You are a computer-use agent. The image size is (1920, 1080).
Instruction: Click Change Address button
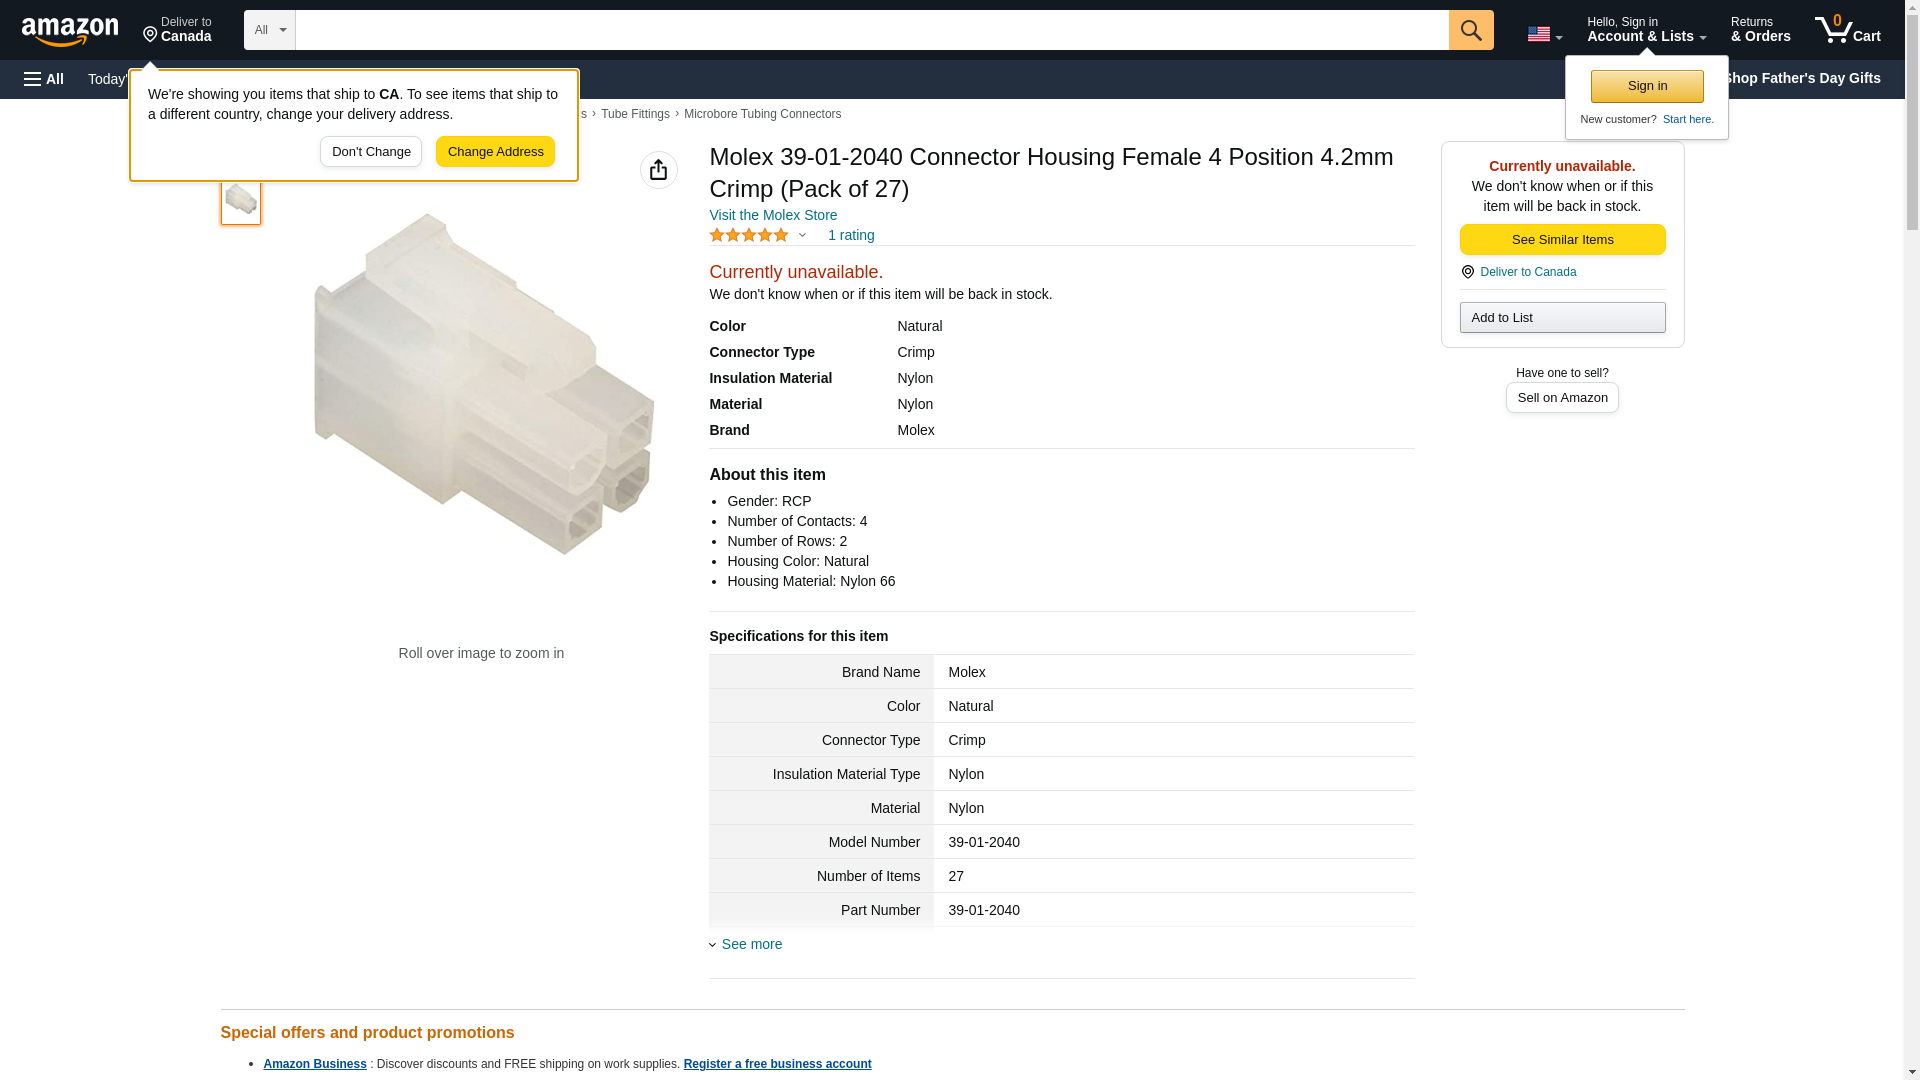[495, 152]
